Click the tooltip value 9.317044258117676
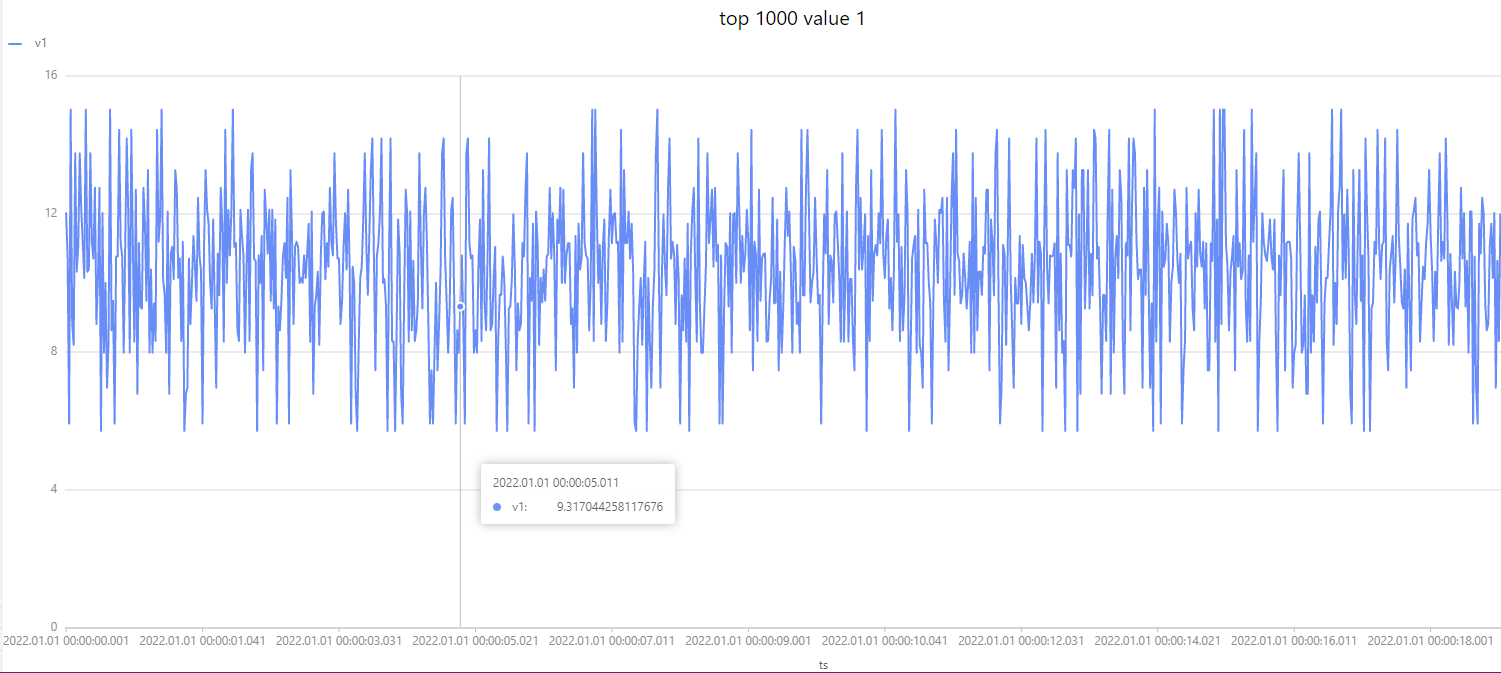Image resolution: width=1501 pixels, height=673 pixels. pos(609,507)
